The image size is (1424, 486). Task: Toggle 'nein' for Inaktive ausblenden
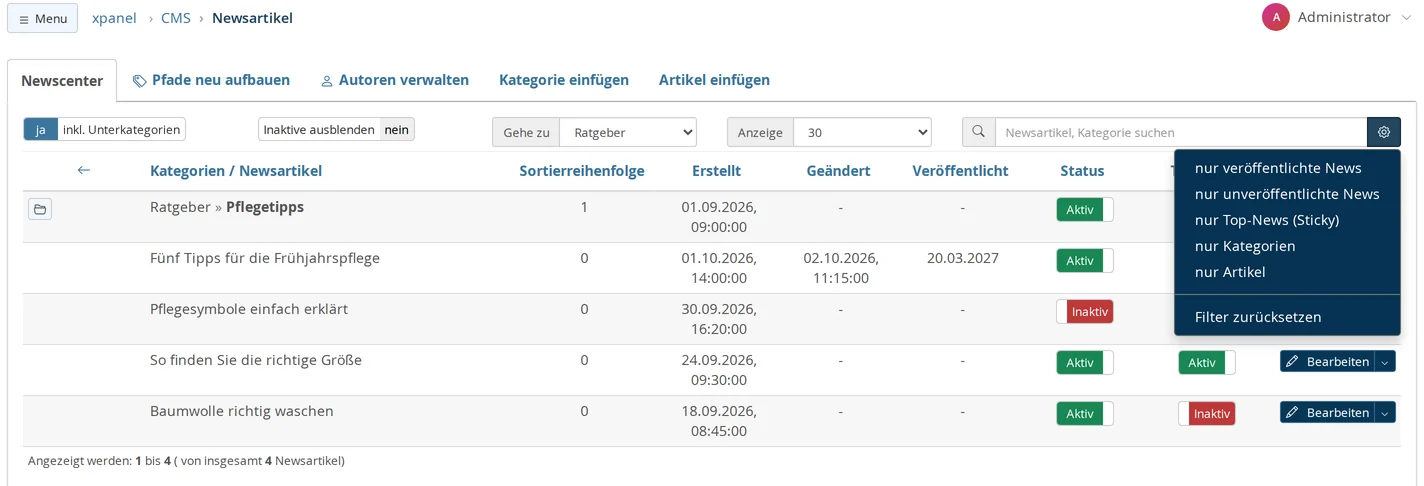pyautogui.click(x=397, y=129)
